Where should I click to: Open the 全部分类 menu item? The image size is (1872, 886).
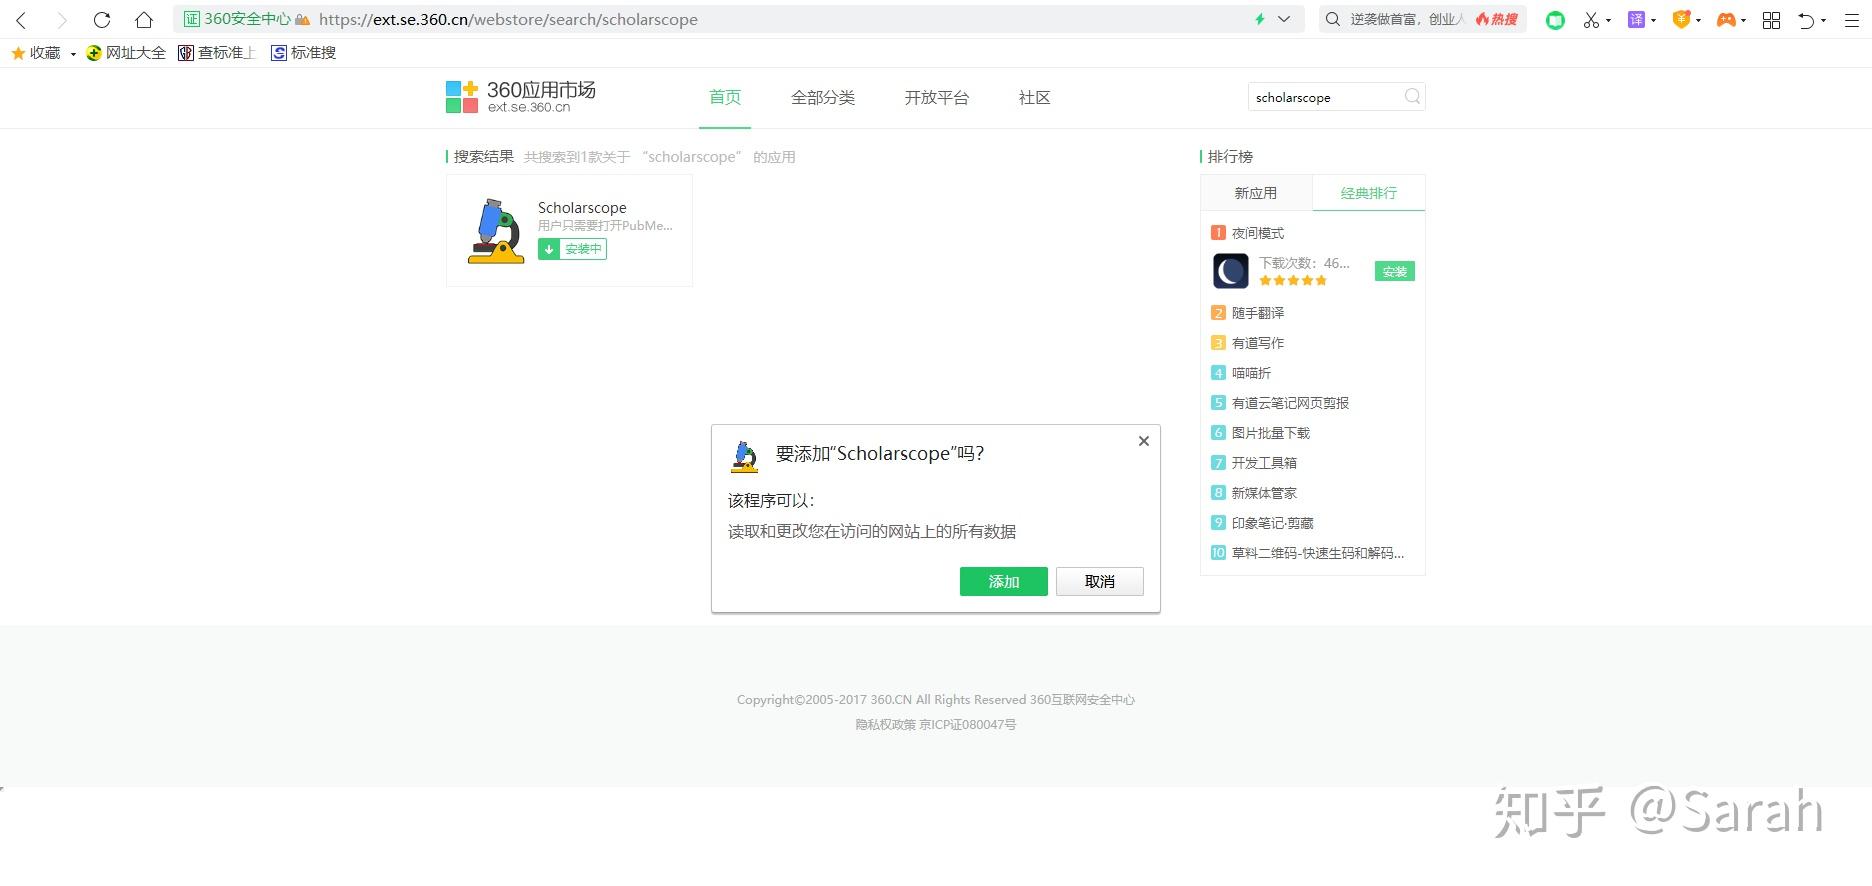click(x=823, y=97)
